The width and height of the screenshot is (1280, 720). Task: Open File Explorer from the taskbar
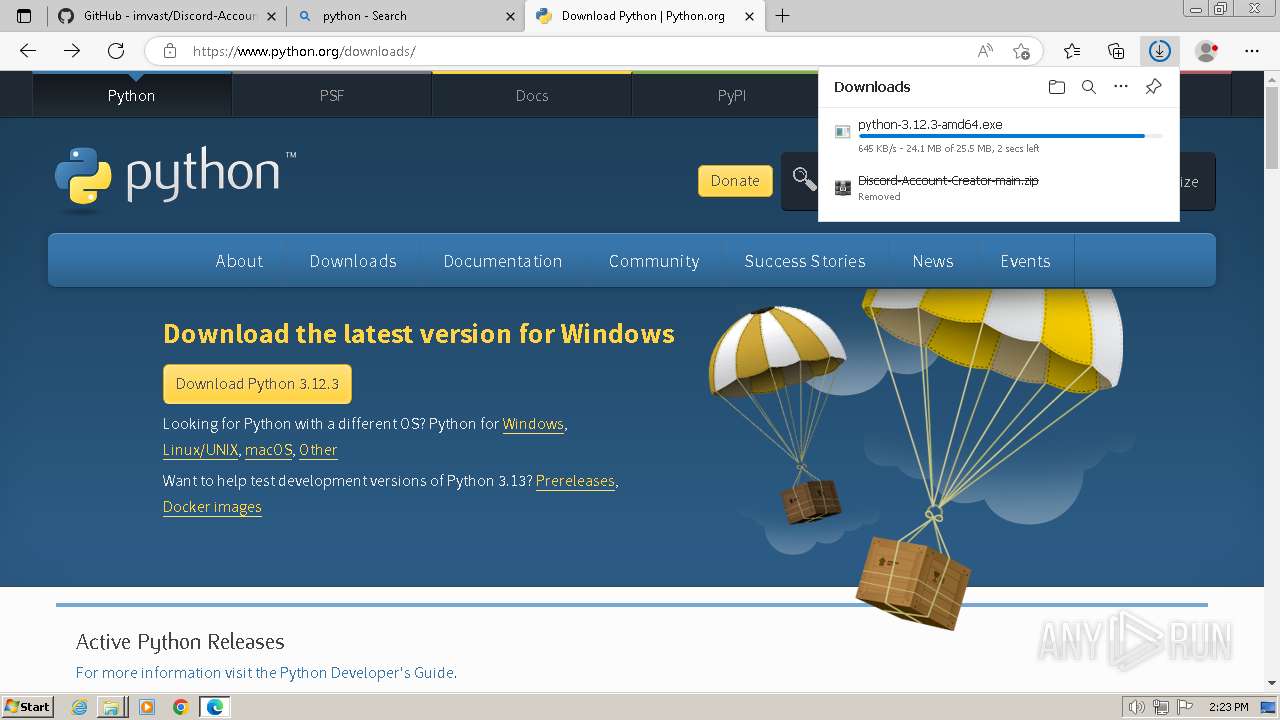coord(111,707)
